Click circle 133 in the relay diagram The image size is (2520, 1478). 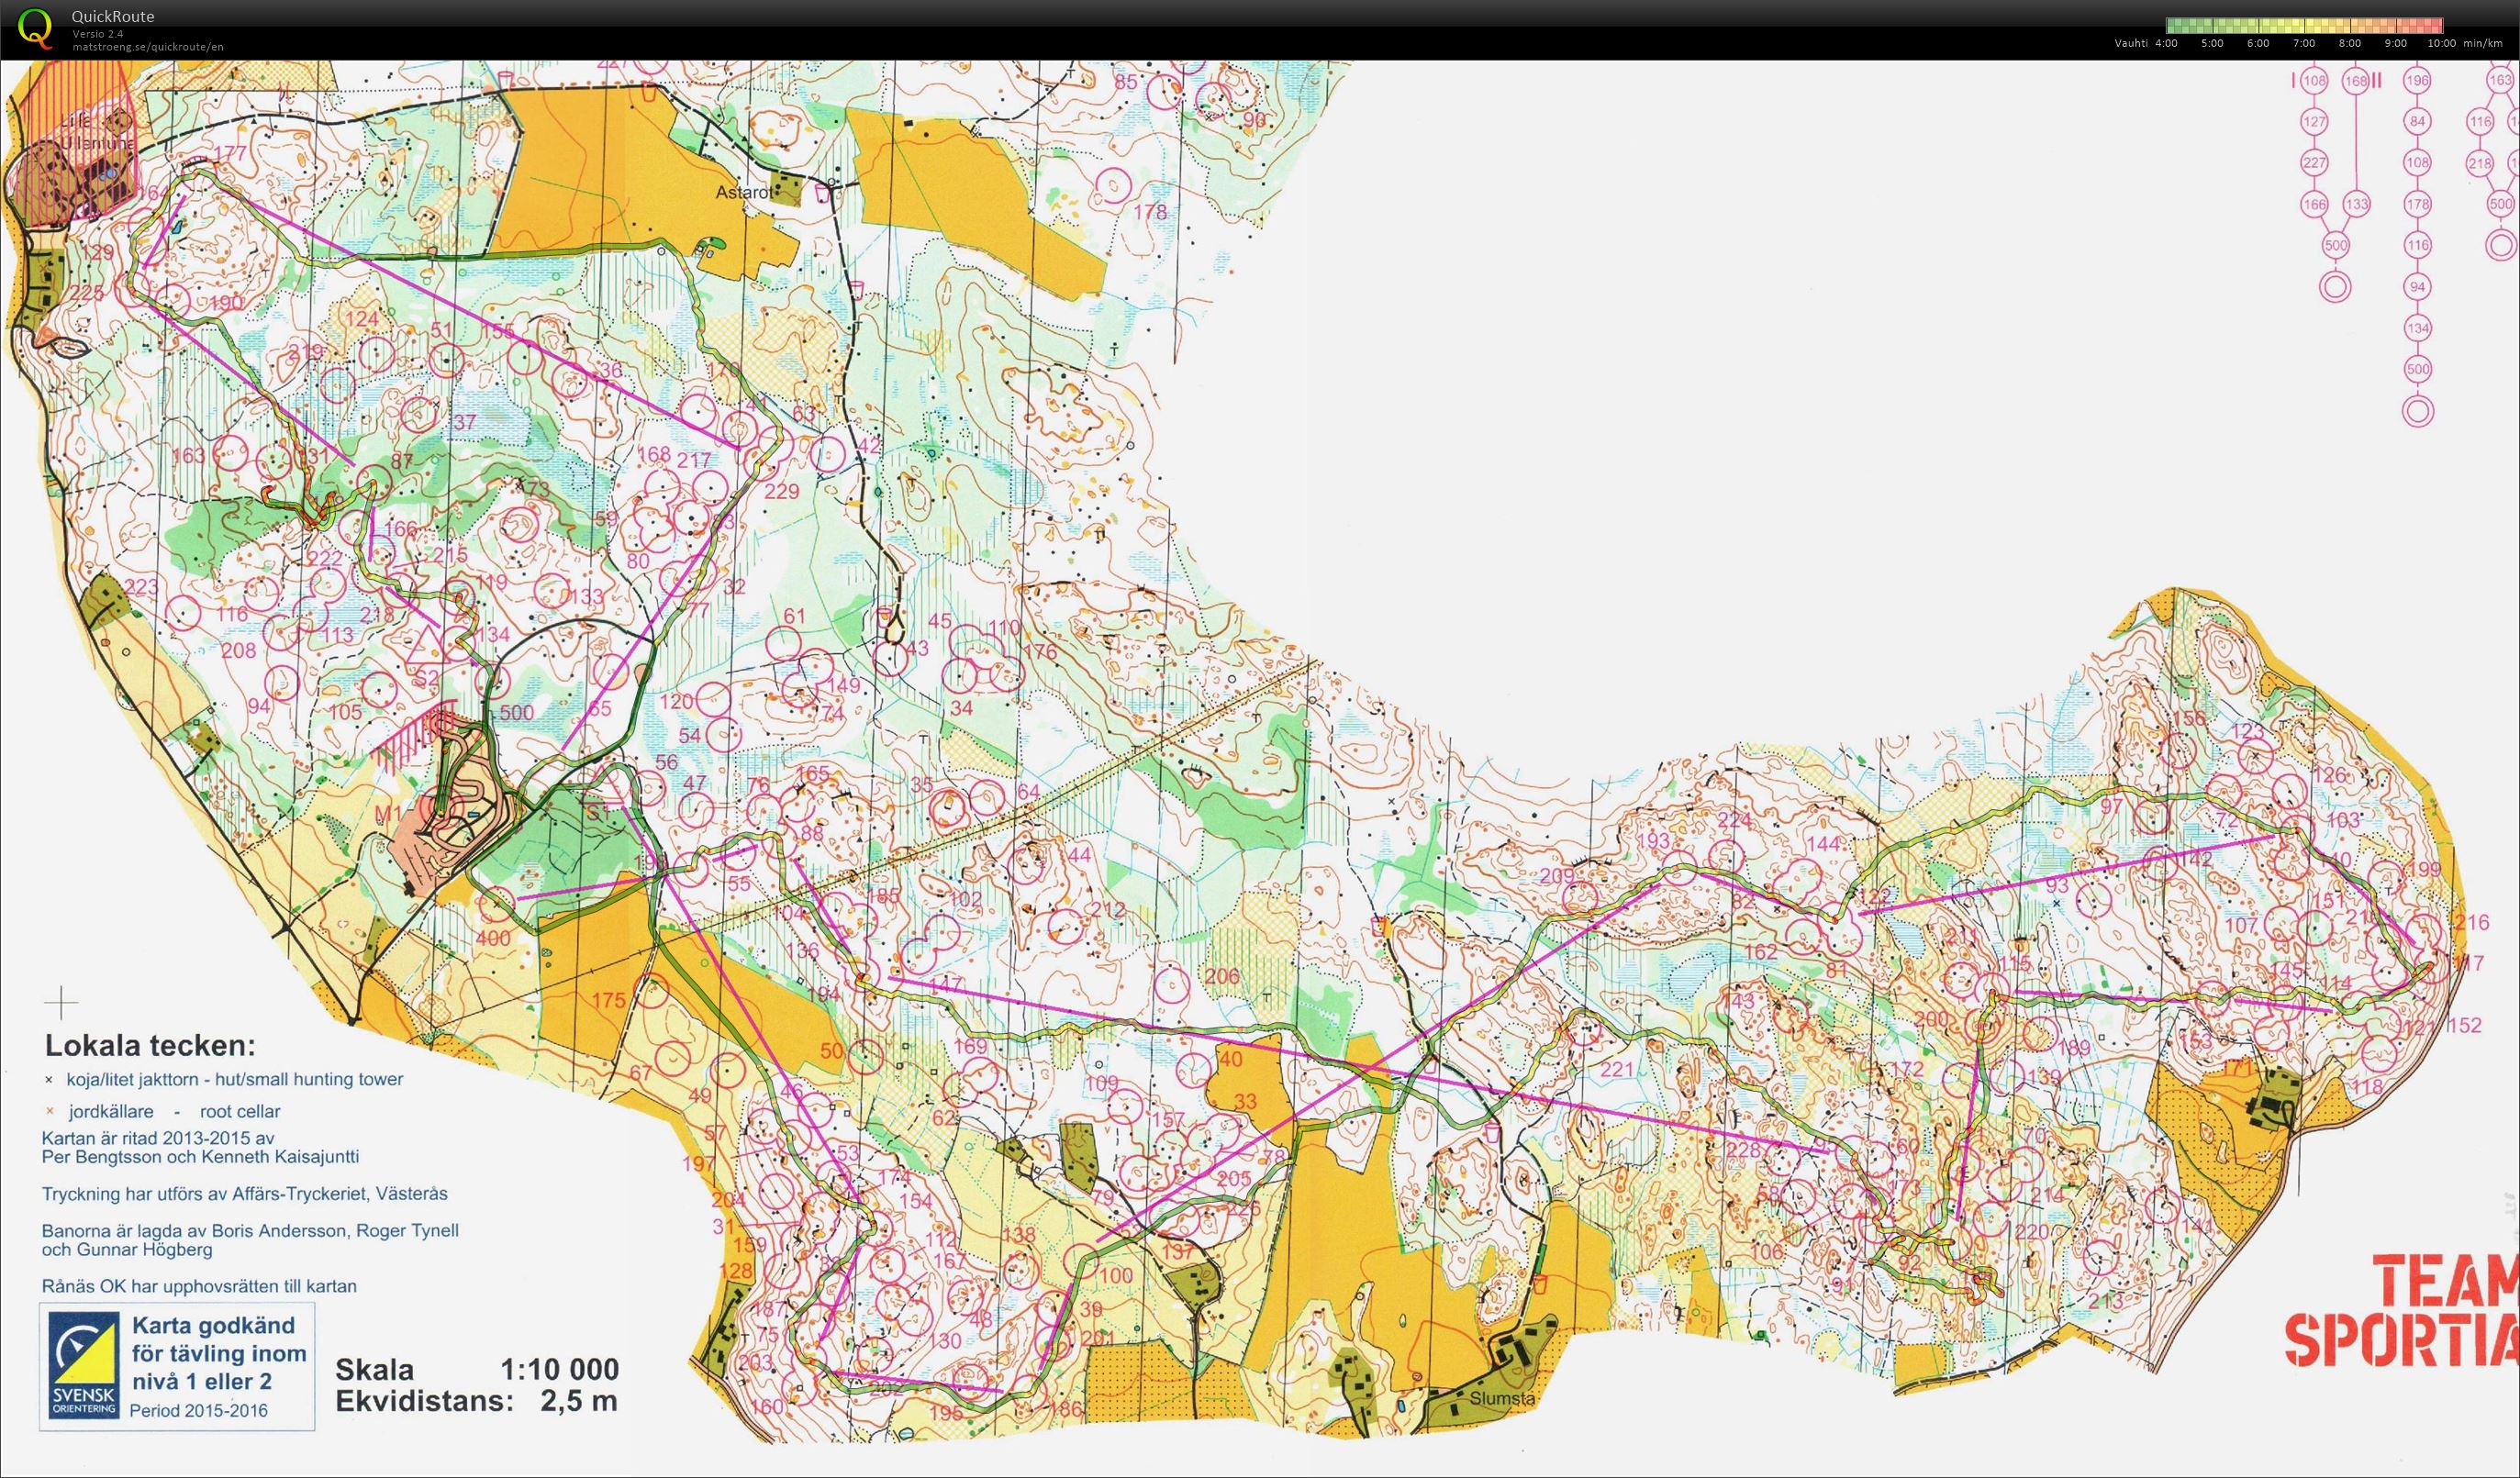click(2357, 204)
